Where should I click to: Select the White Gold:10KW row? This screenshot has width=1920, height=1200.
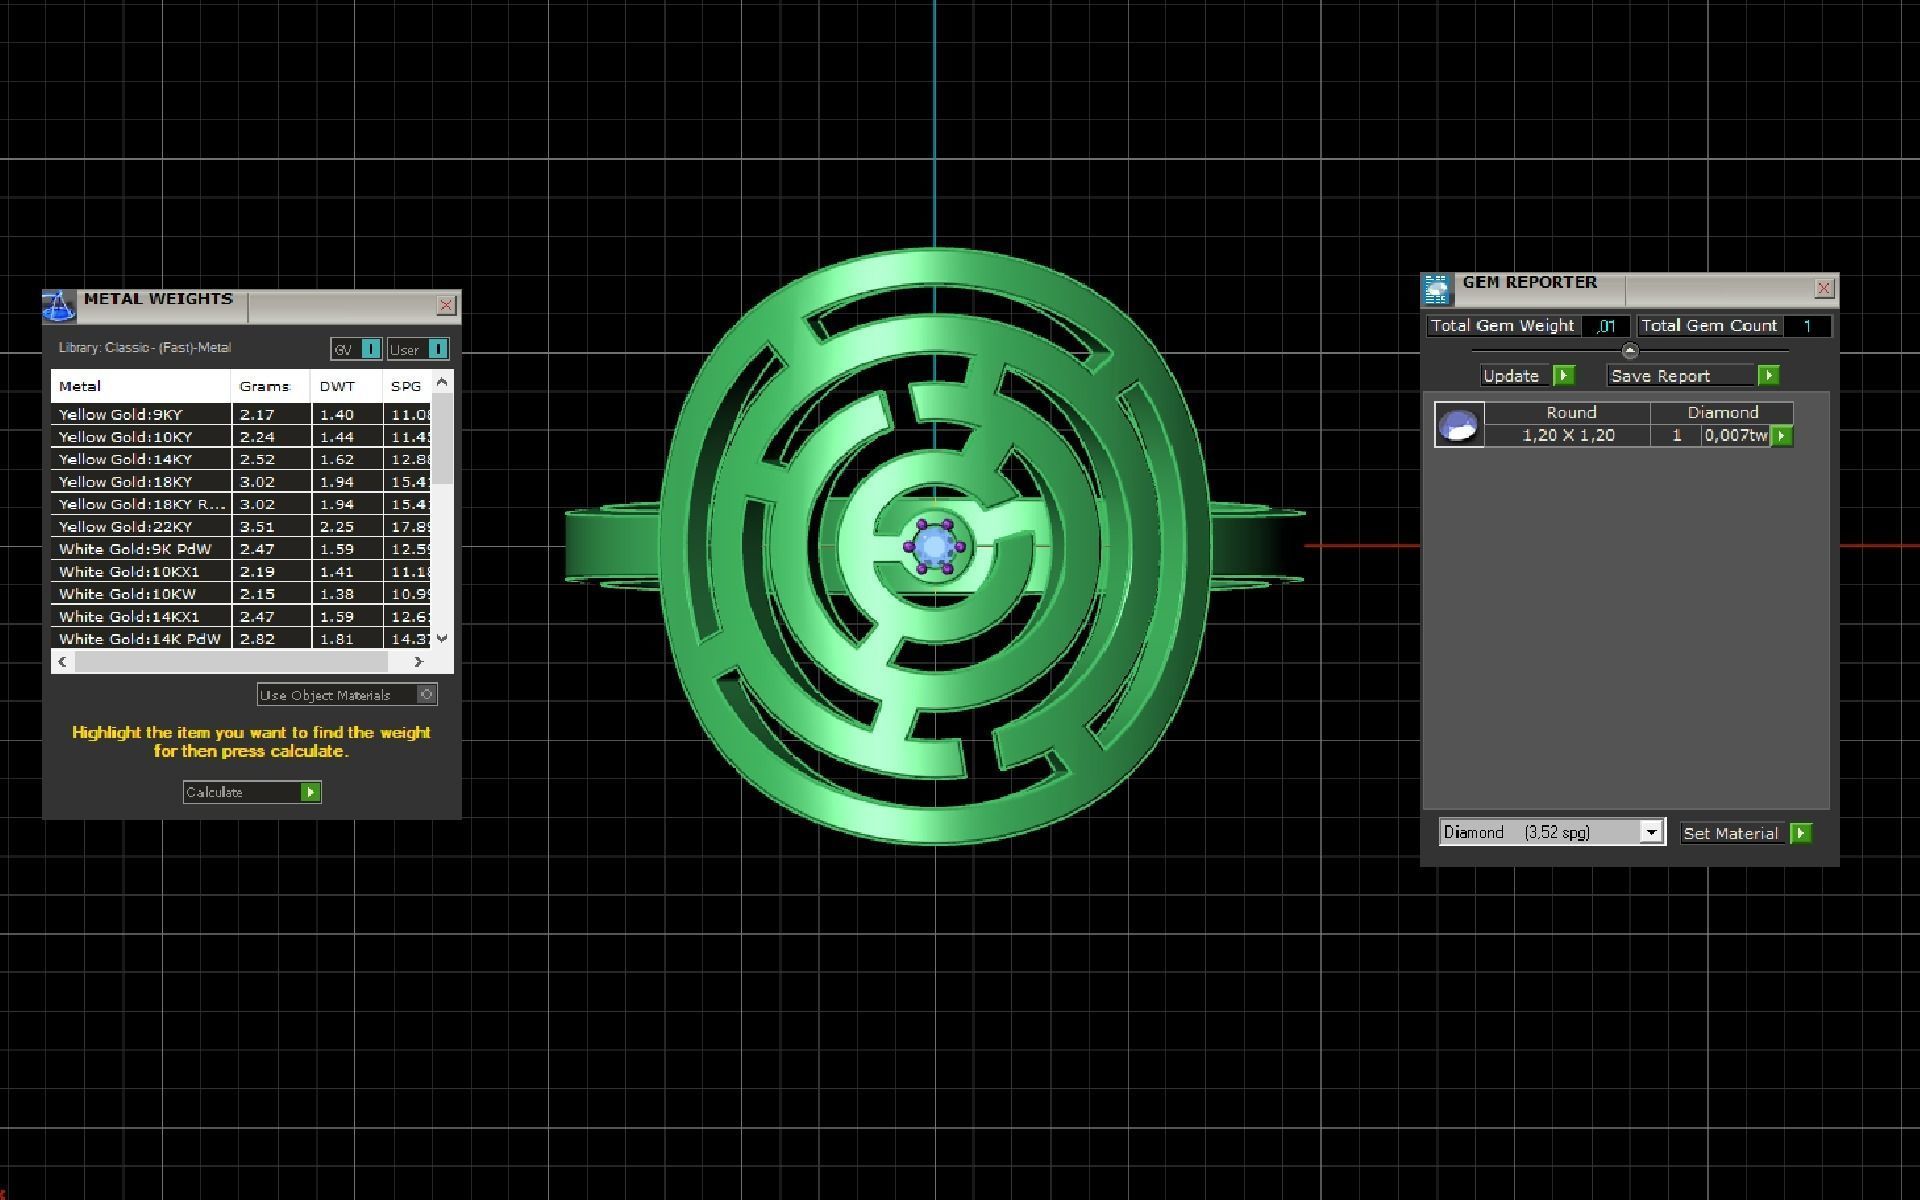[242, 594]
